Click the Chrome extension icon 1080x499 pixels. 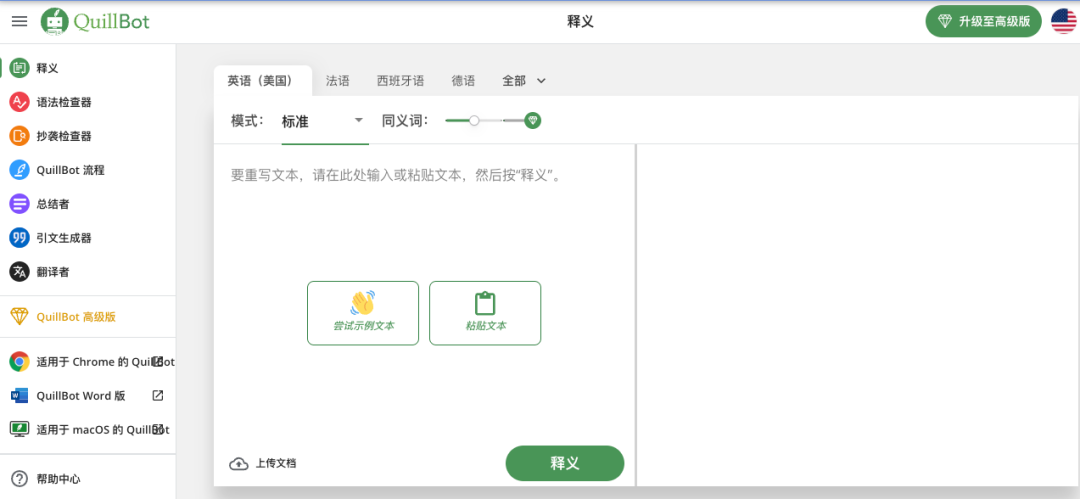click(19, 362)
